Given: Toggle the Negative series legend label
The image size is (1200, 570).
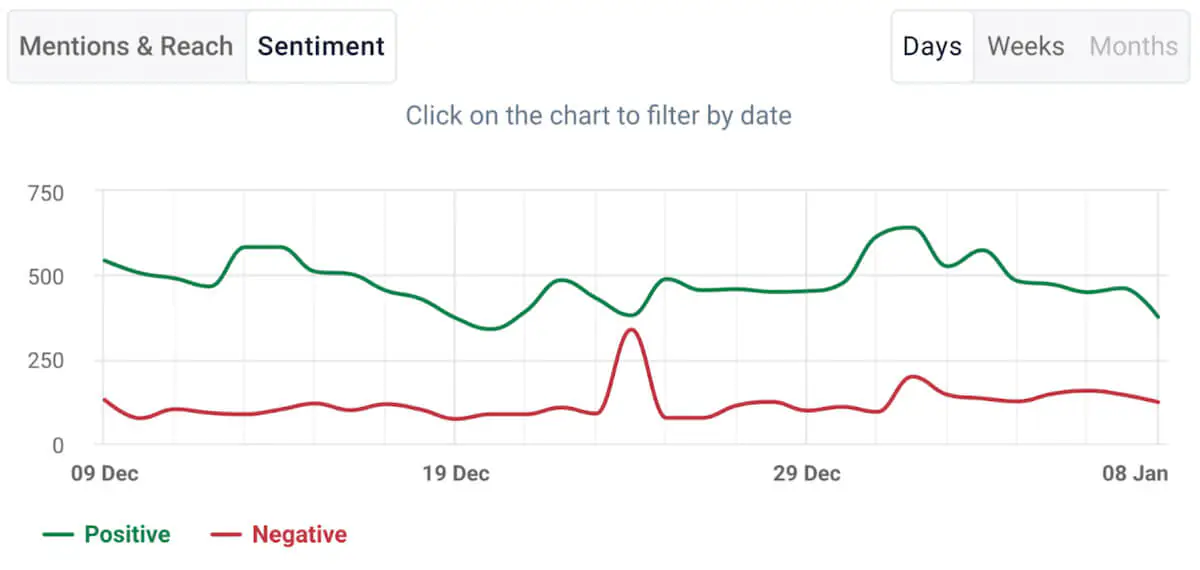Looking at the screenshot, I should pyautogui.click(x=299, y=535).
